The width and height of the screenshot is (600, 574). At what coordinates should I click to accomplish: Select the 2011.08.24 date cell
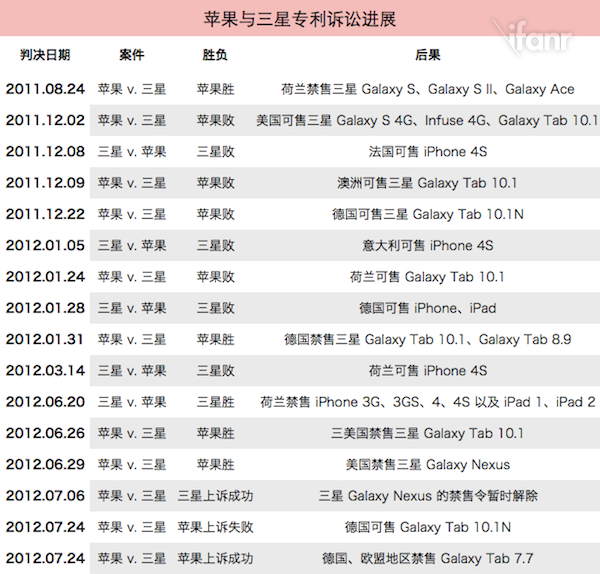(45, 89)
